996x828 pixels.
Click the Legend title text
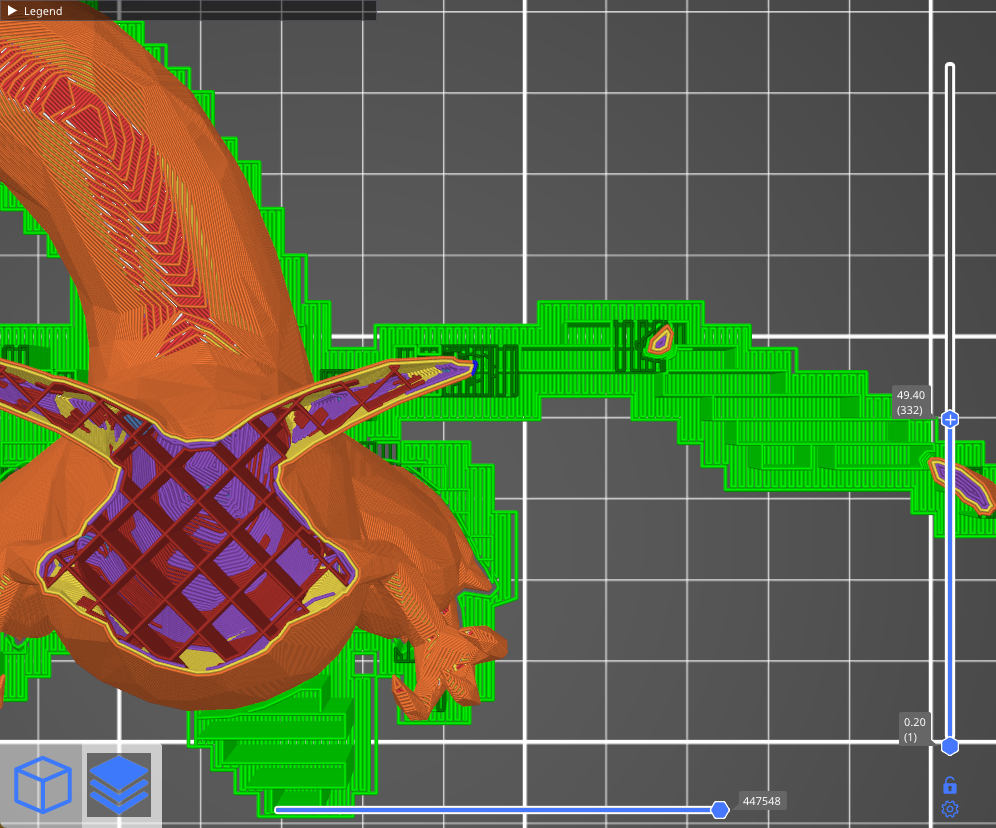pos(43,11)
